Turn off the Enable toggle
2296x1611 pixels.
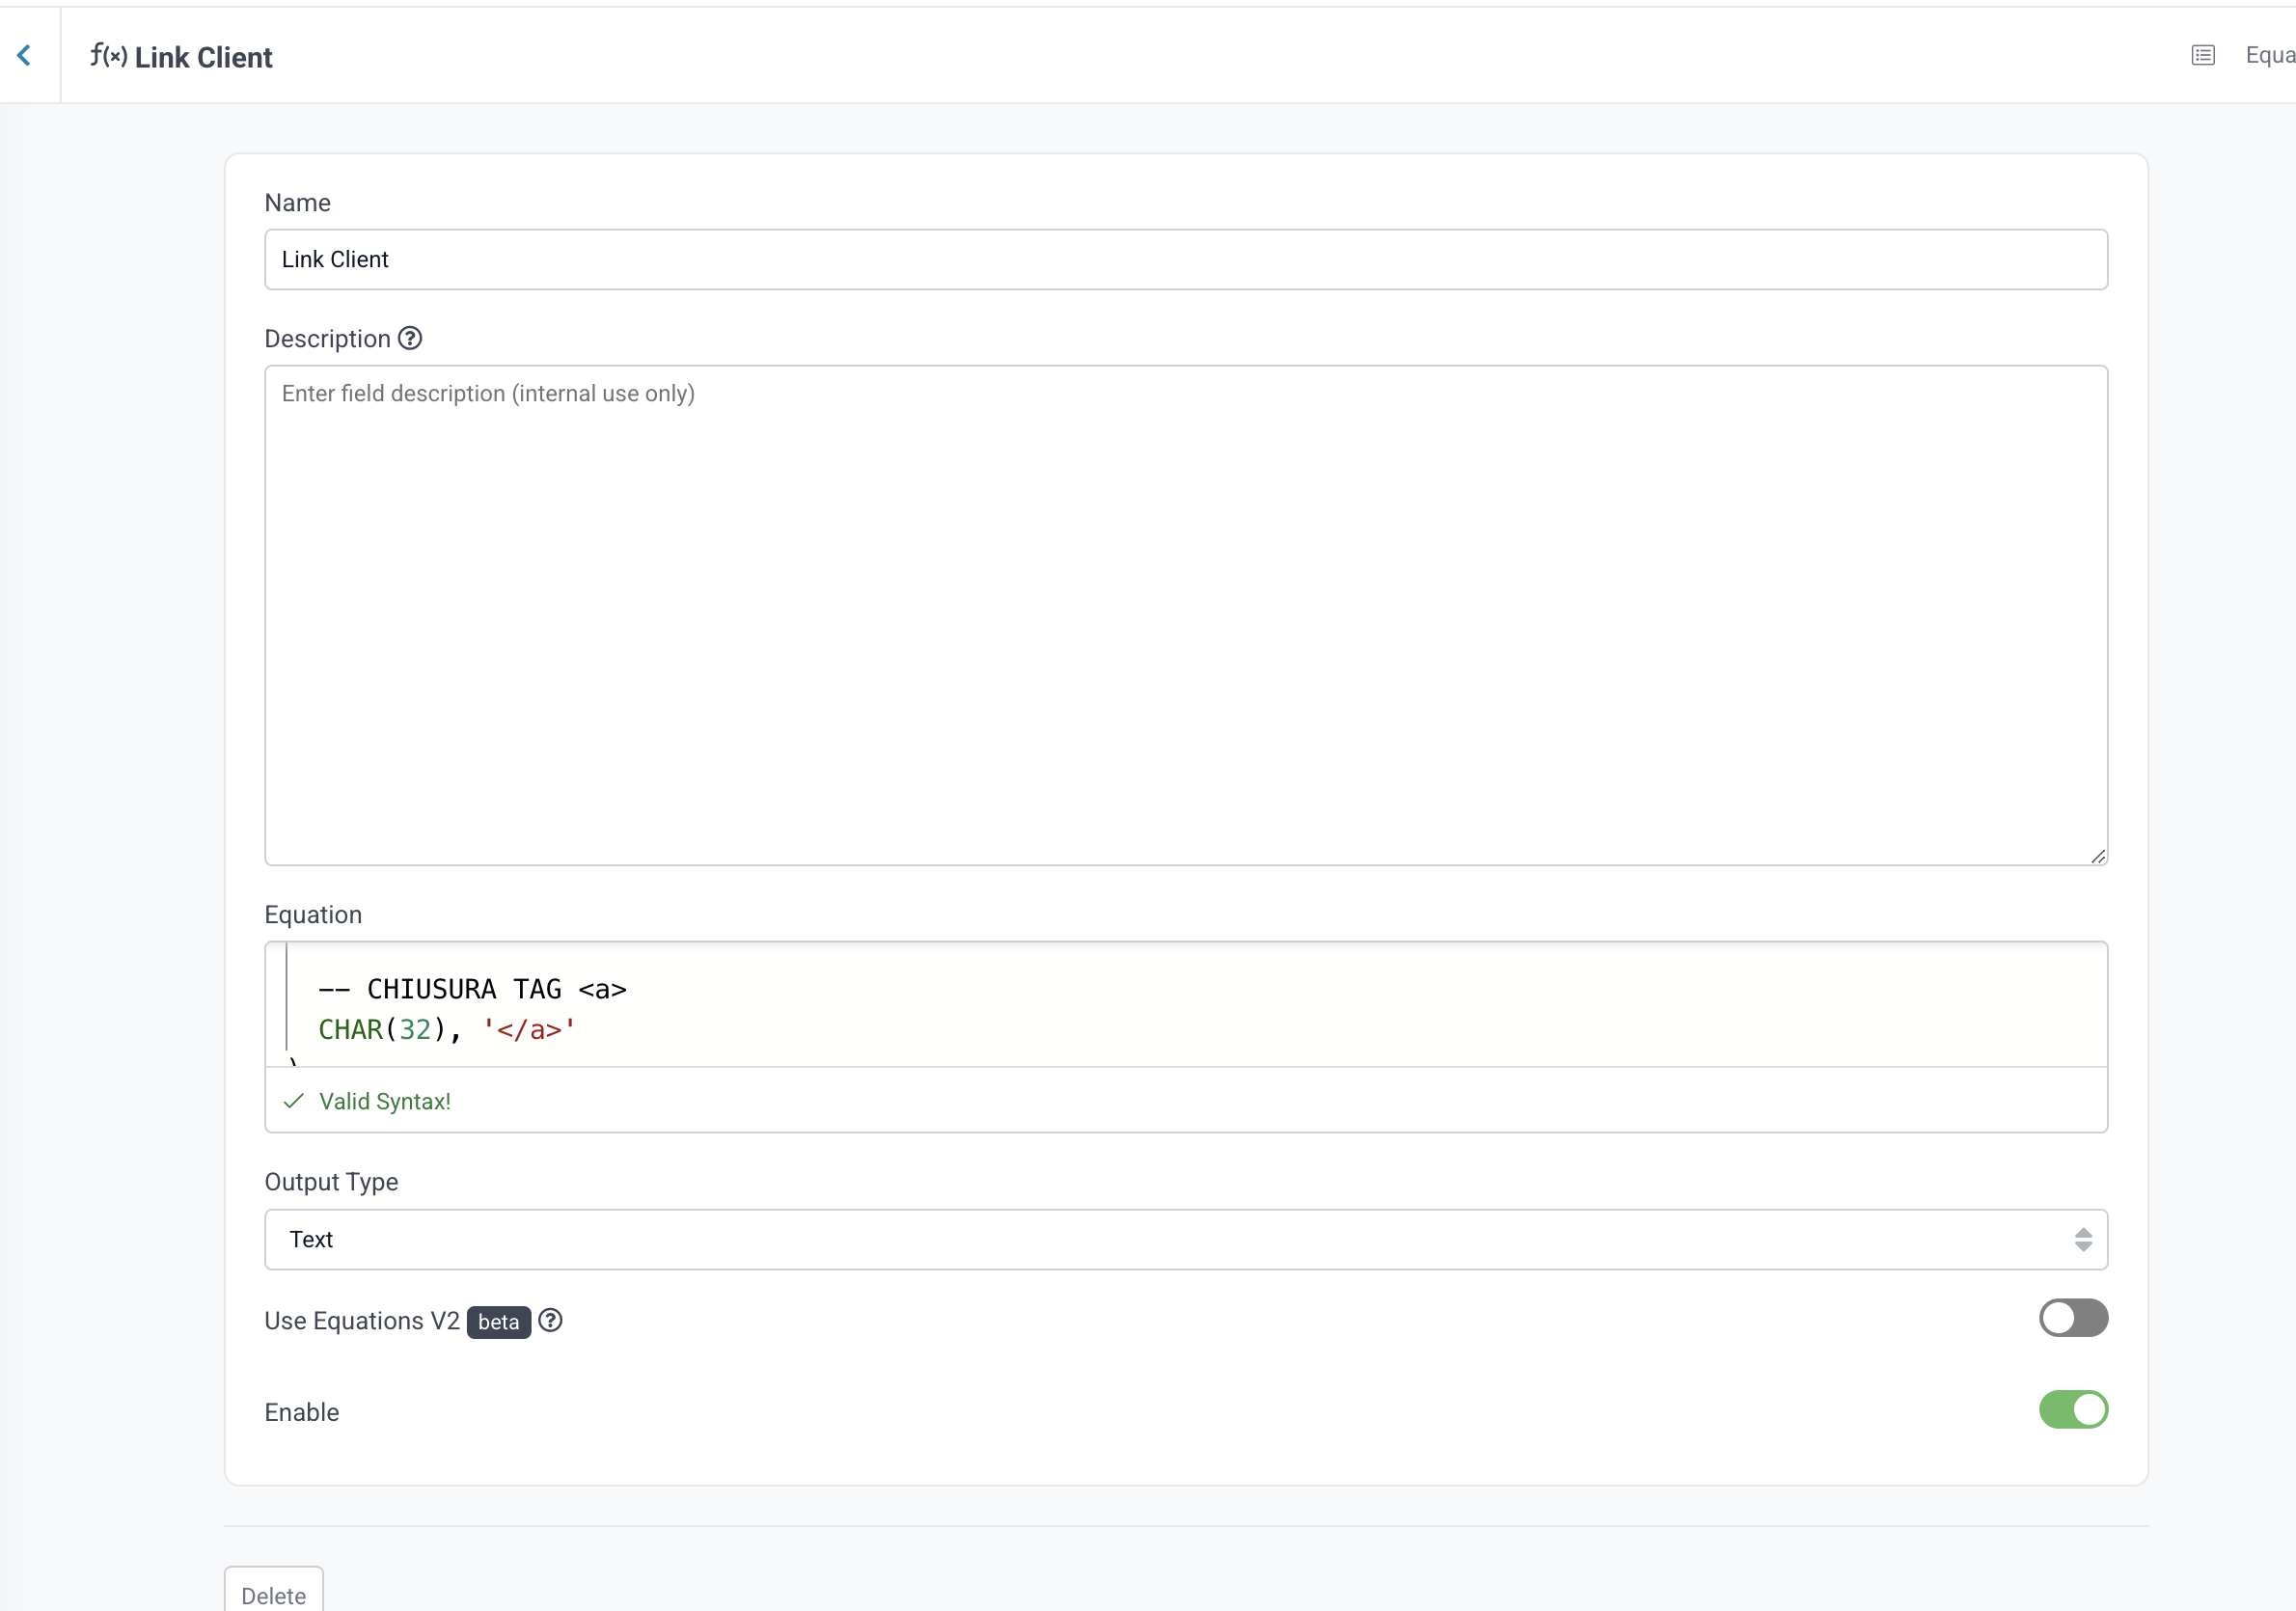click(2072, 1409)
